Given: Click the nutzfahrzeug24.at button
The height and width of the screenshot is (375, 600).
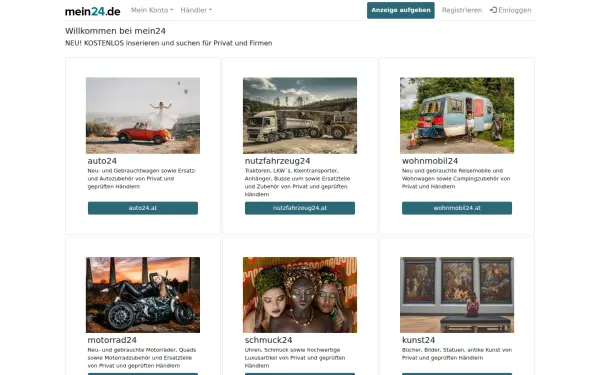Looking at the screenshot, I should coord(300,208).
